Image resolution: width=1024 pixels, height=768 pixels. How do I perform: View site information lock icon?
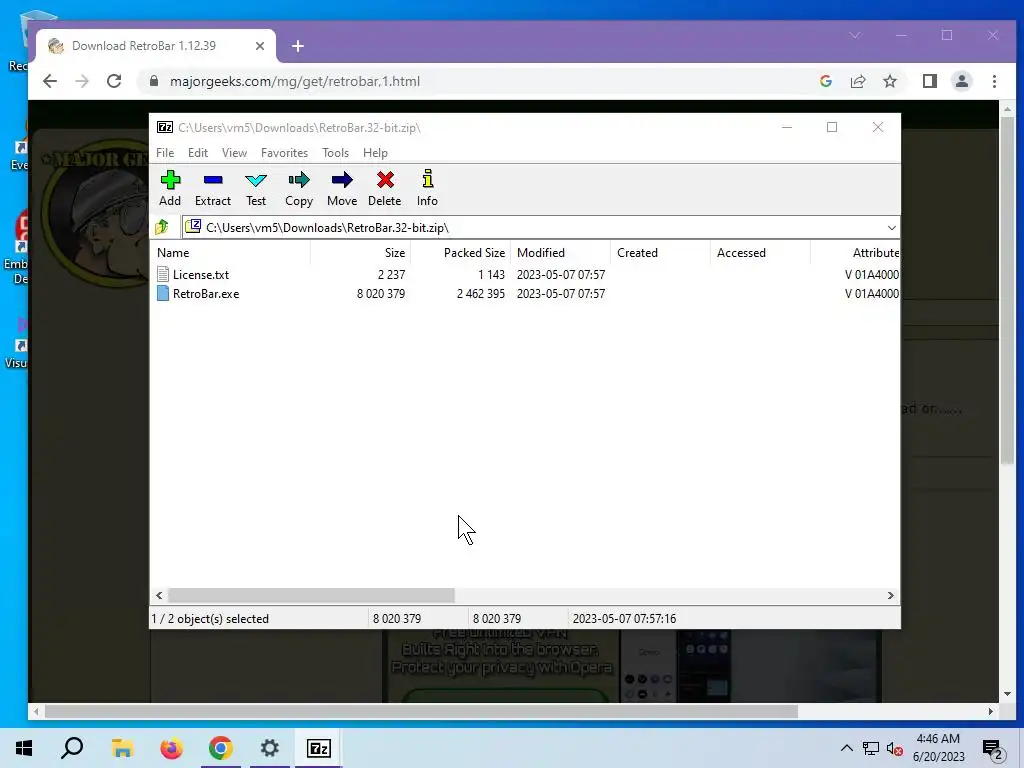pos(154,81)
